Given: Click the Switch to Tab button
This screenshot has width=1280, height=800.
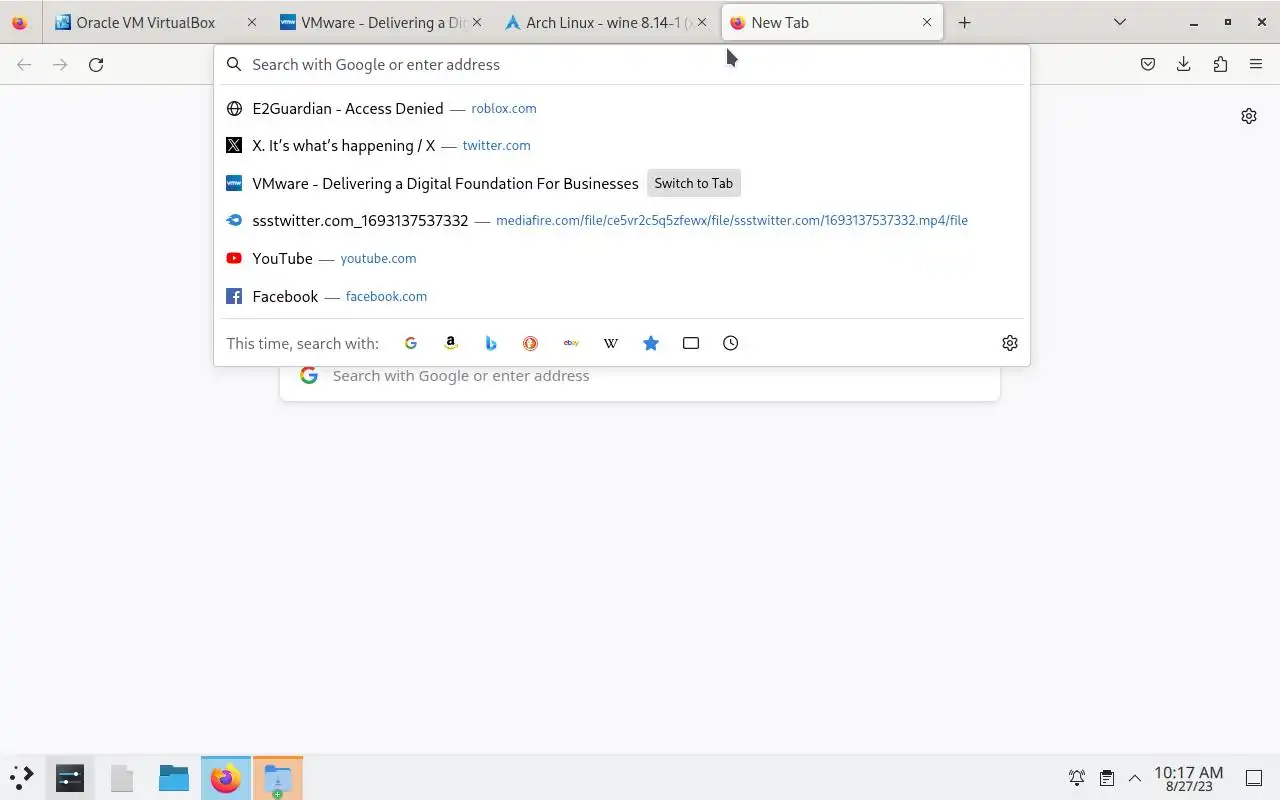Looking at the screenshot, I should point(694,183).
